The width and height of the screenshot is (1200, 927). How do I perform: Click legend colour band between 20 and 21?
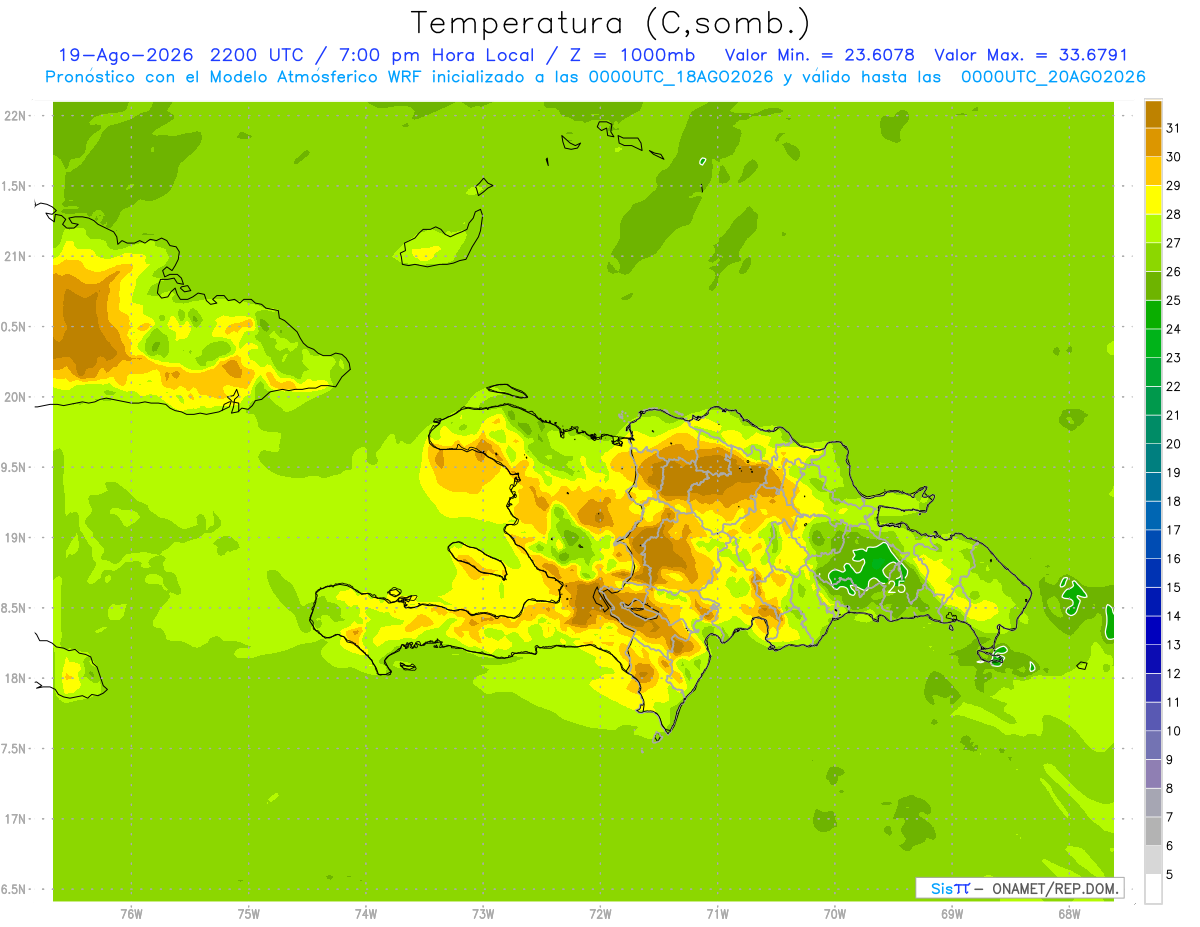1153,429
